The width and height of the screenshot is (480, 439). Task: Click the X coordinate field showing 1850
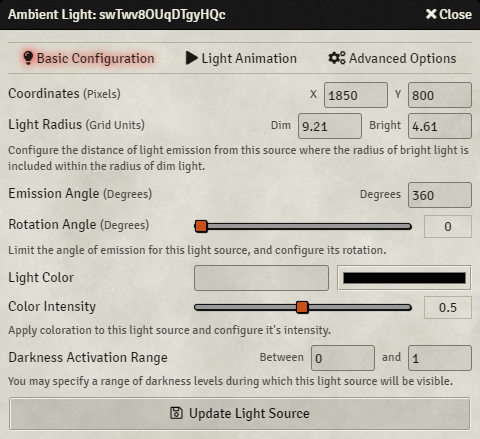(x=356, y=95)
